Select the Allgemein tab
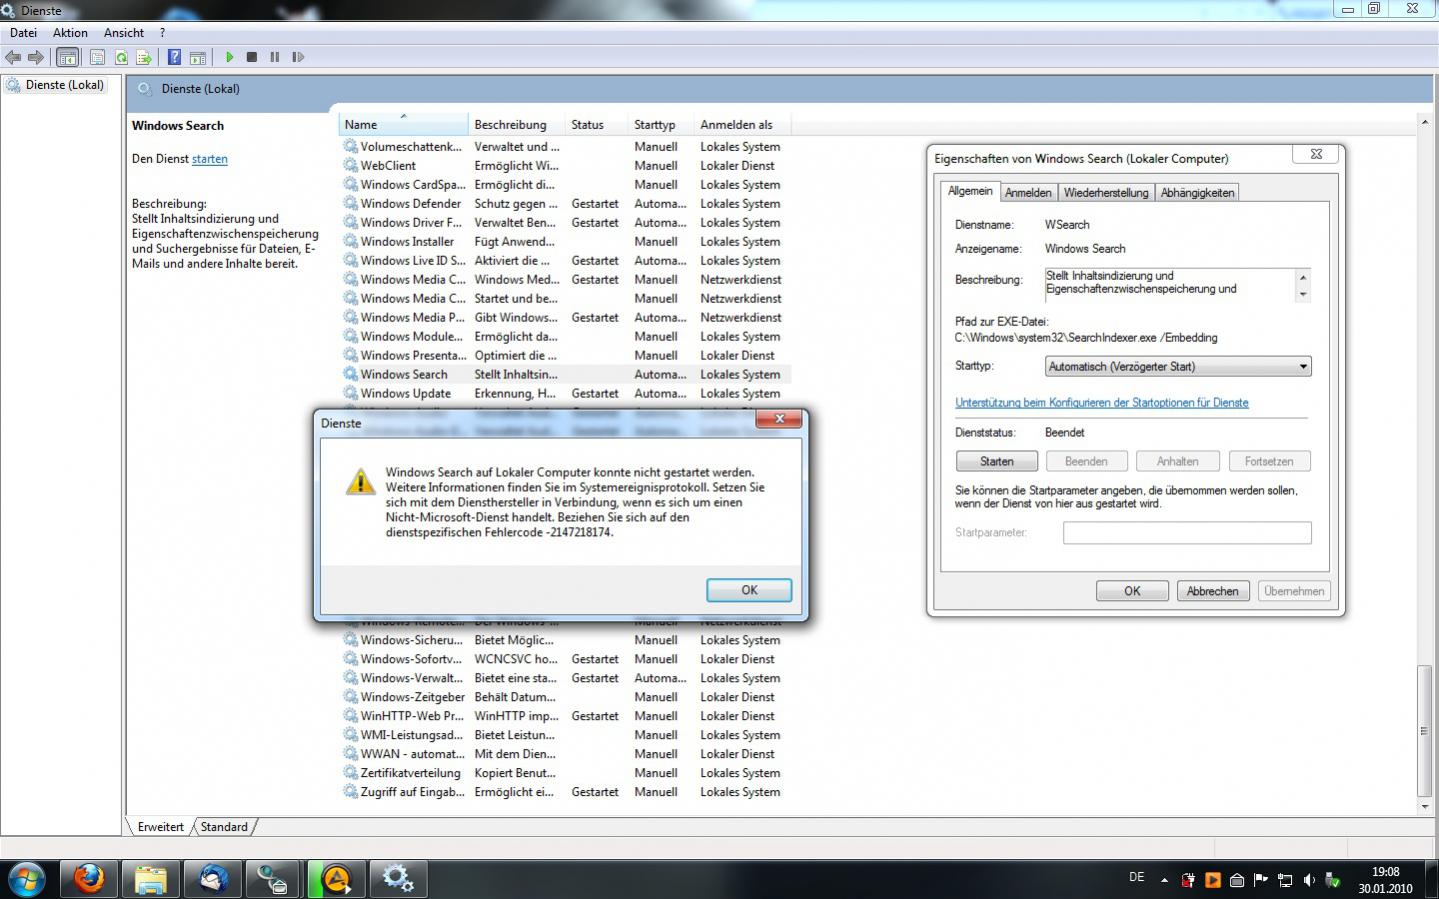 point(970,191)
